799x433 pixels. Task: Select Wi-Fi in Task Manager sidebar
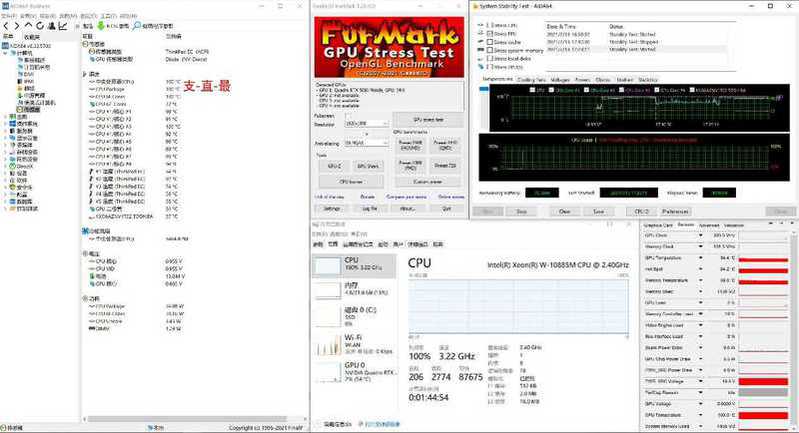pos(354,344)
